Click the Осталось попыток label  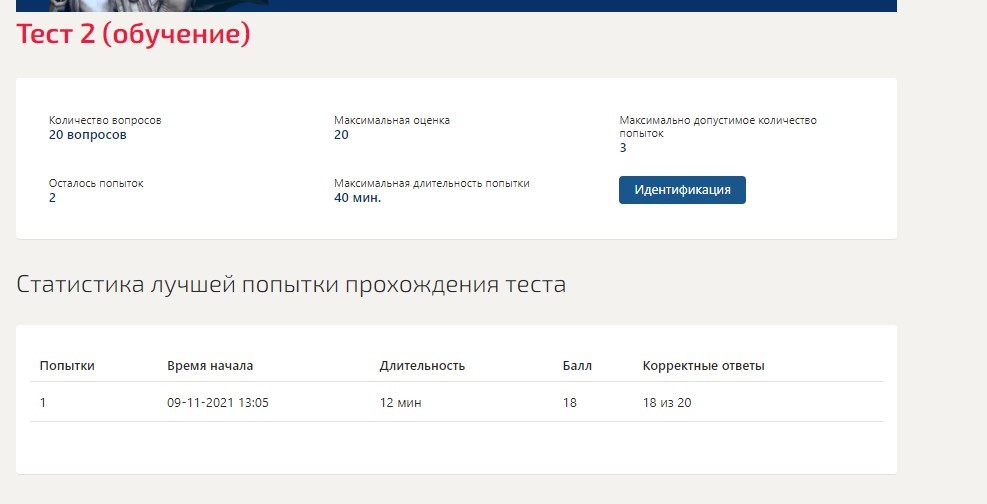[x=96, y=183]
